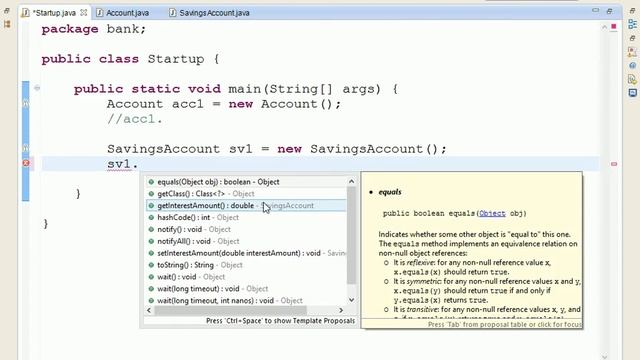The height and width of the screenshot is (360, 640).
Task: Open the Declaration fast view icon
Action: click(x=633, y=79)
